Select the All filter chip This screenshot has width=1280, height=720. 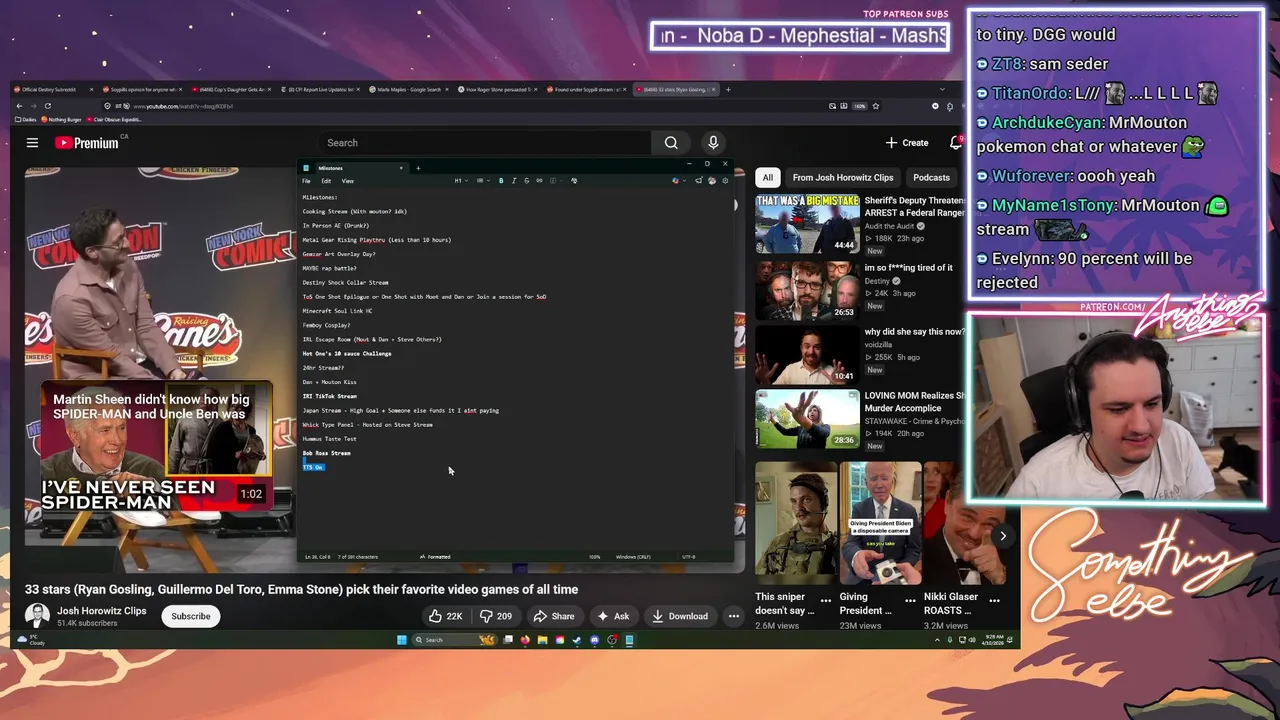coord(767,177)
